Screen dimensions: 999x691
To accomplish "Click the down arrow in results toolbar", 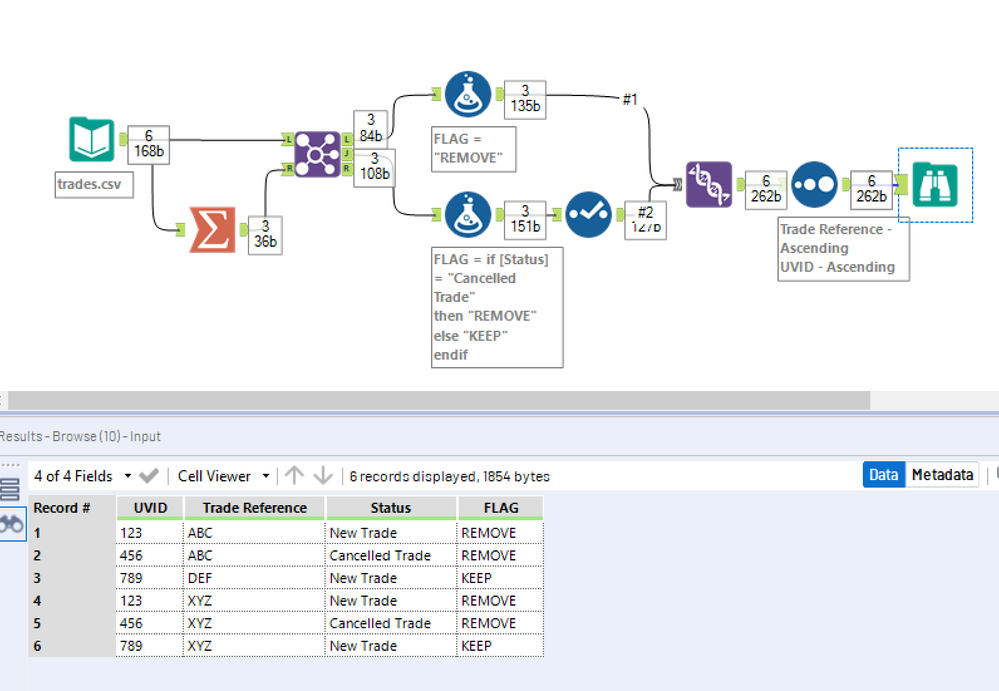I will (x=323, y=476).
